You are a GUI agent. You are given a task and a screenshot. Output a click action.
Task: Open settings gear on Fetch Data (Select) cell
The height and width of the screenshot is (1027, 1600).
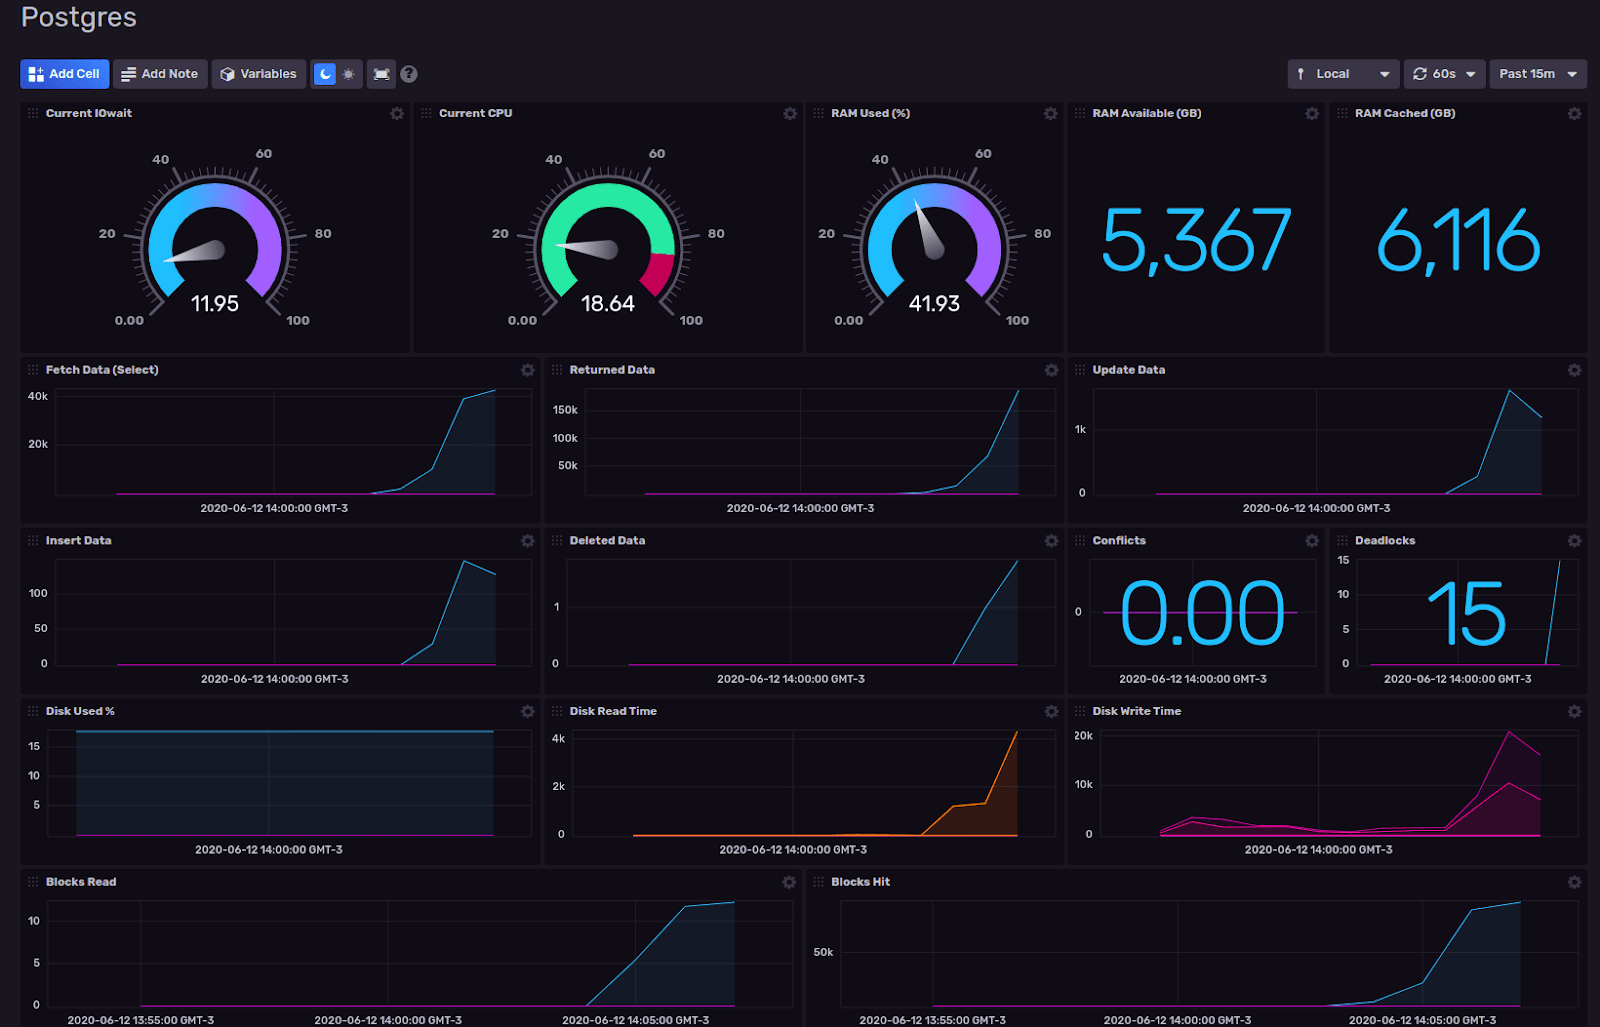(x=528, y=370)
